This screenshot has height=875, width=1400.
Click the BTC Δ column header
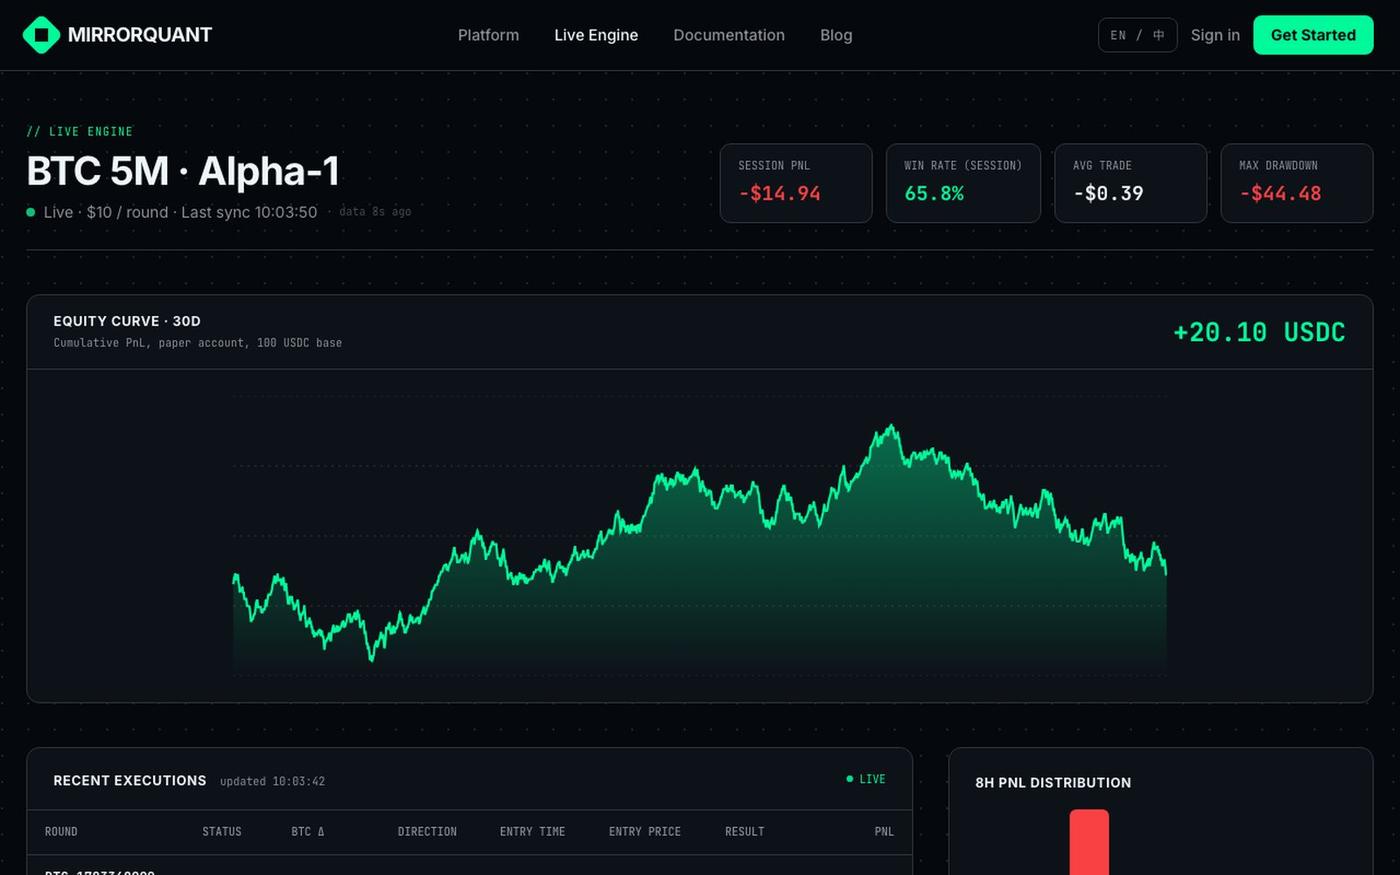tap(308, 832)
